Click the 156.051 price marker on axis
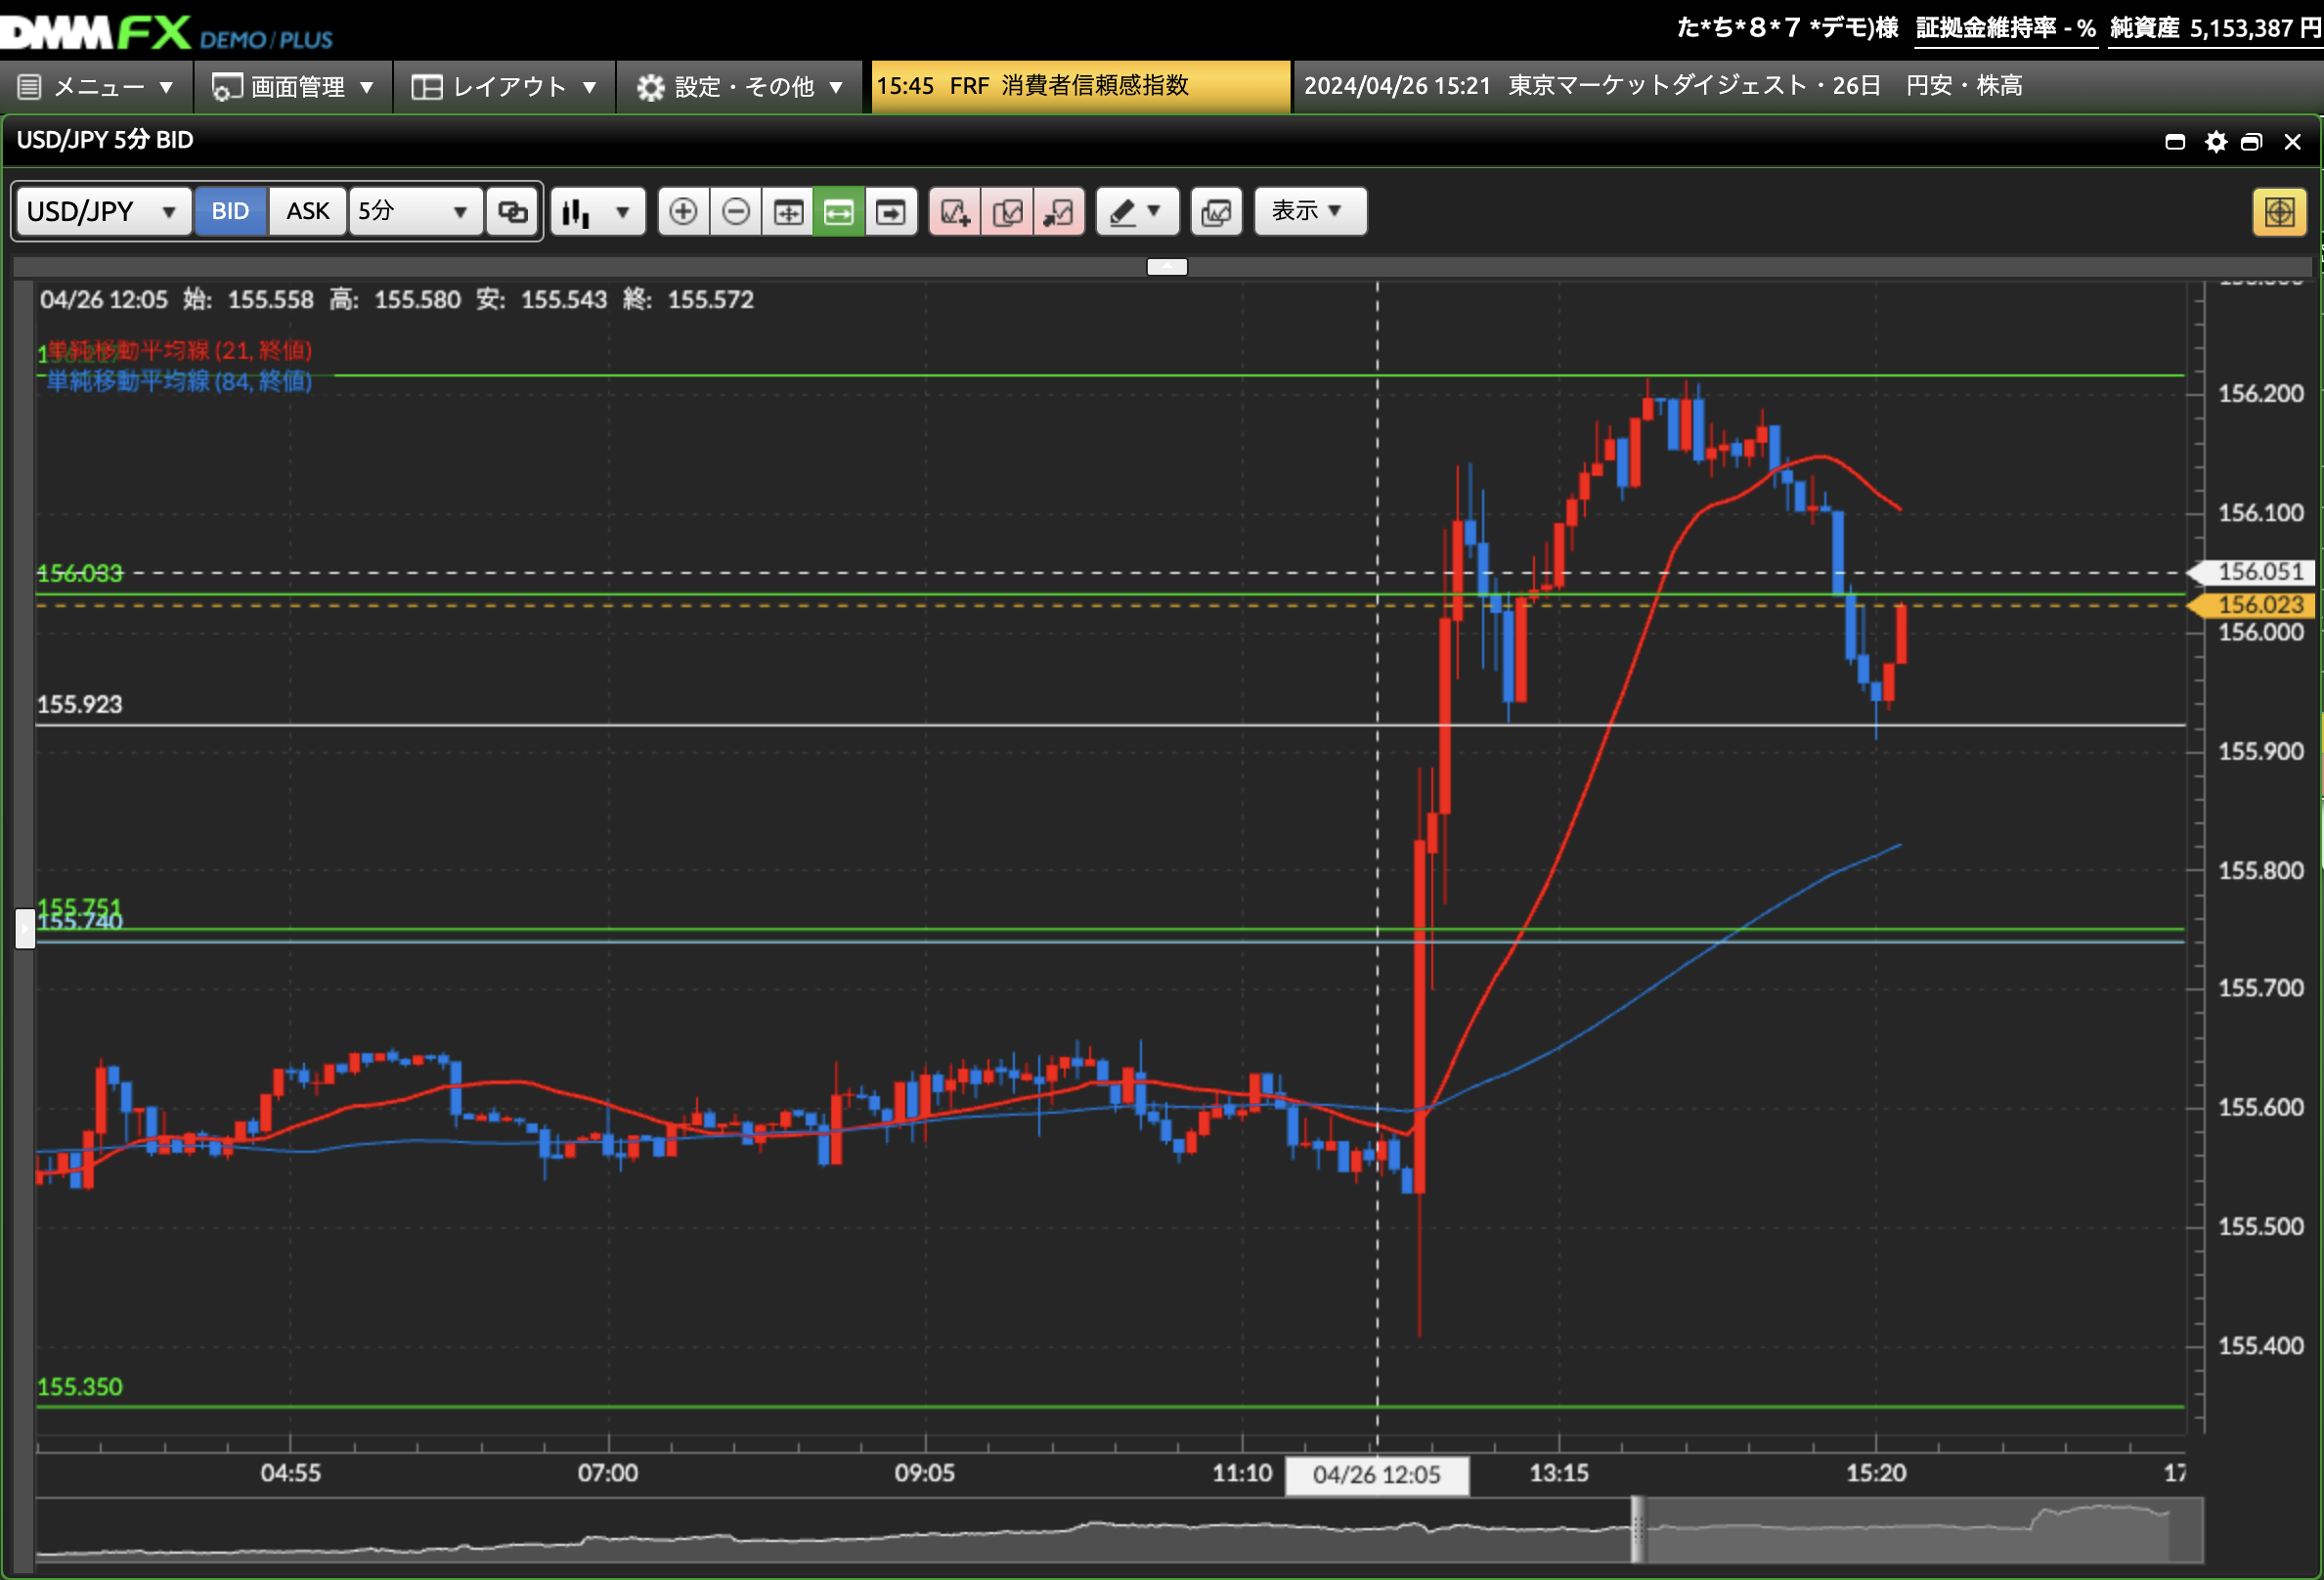The image size is (2324, 1580). tap(2251, 572)
